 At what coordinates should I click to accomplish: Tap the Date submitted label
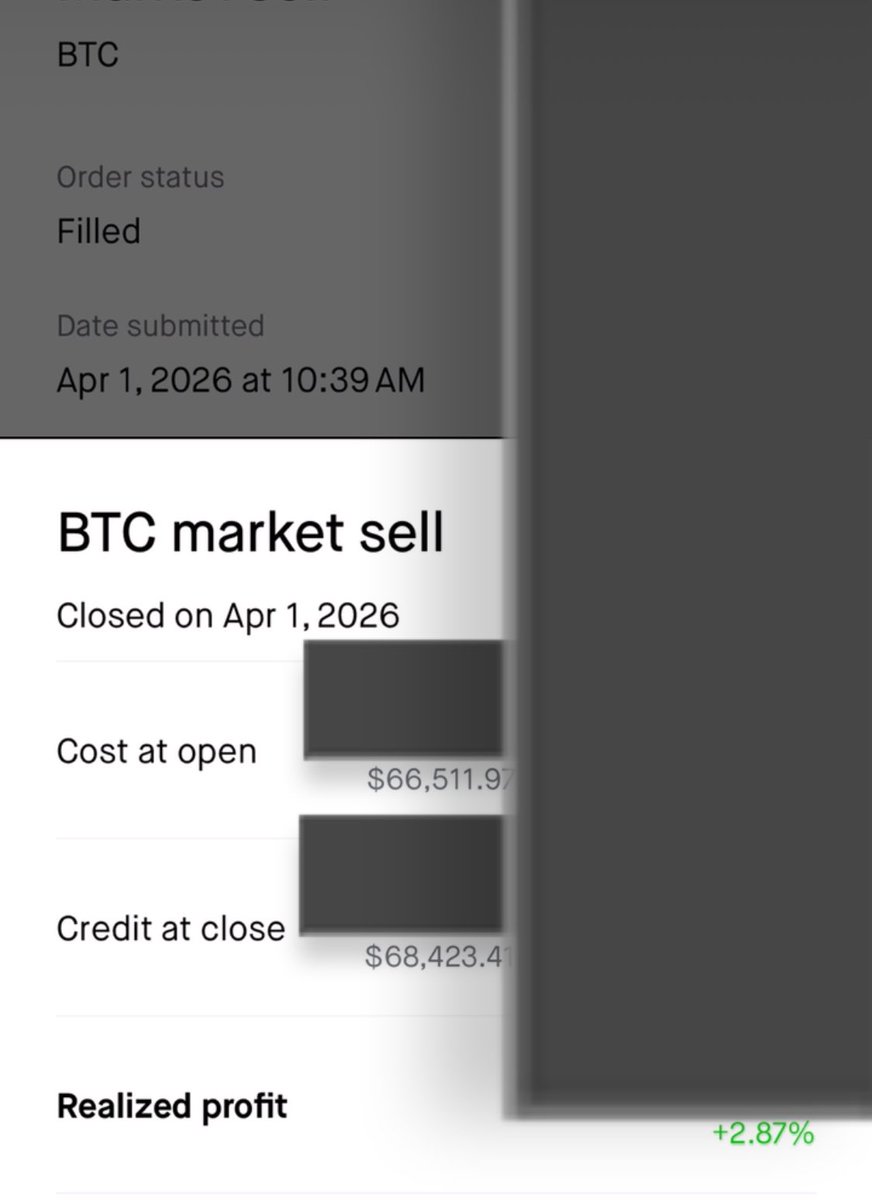click(x=160, y=326)
